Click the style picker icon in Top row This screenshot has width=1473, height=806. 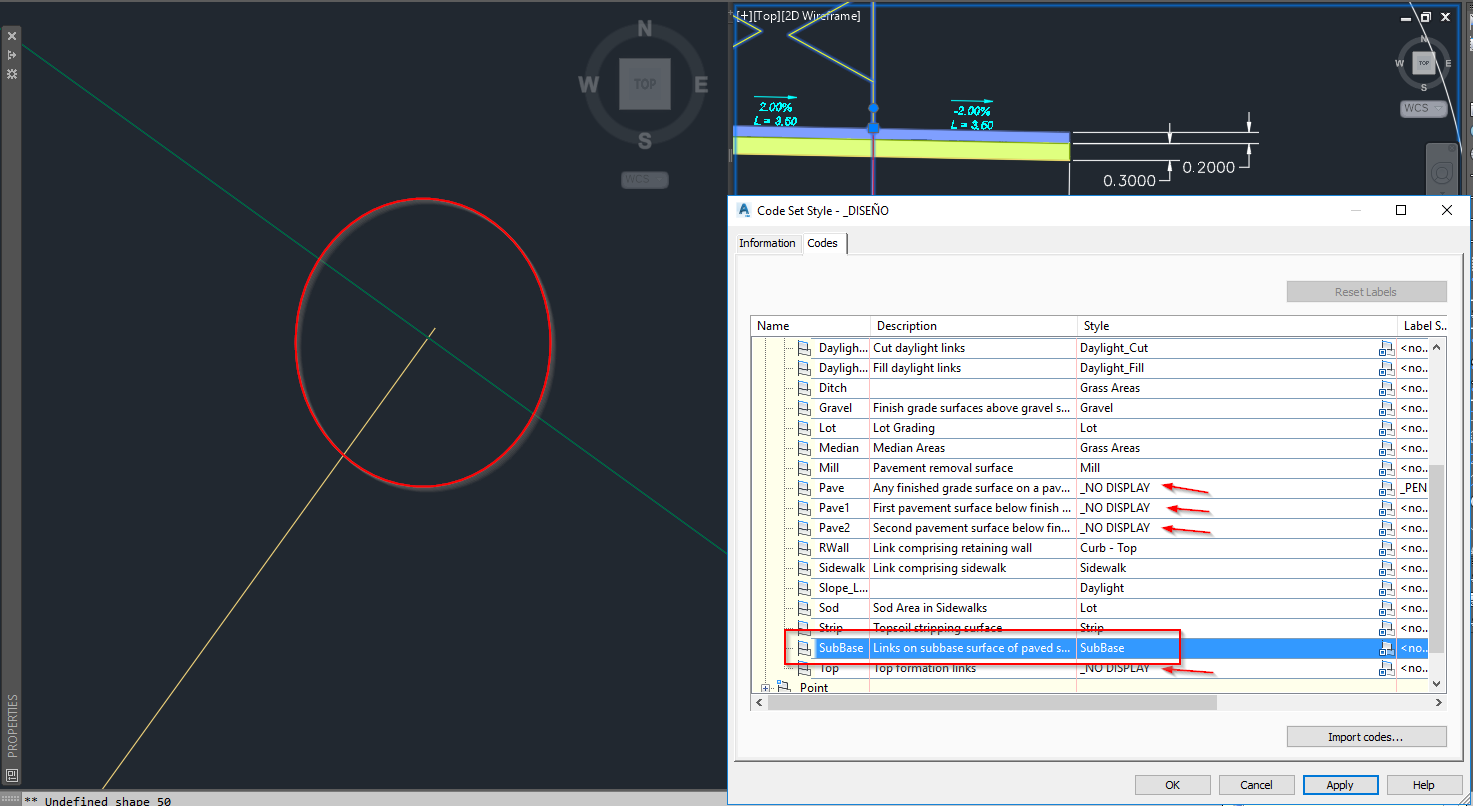click(1386, 668)
